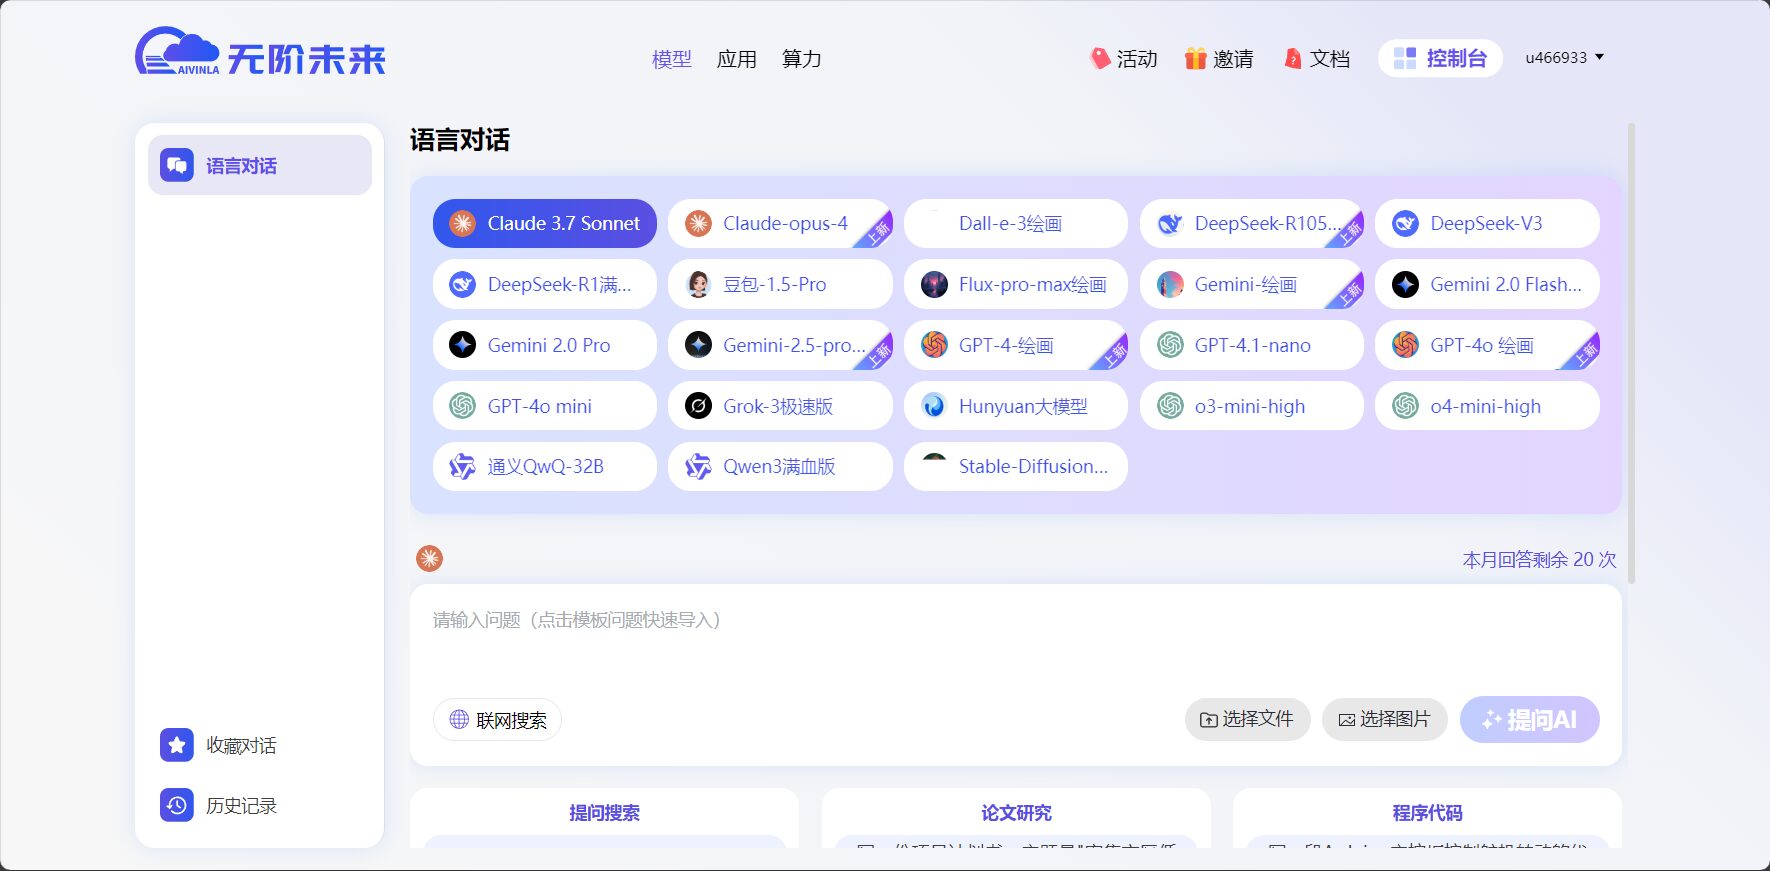Click the 文档 document icon
The image size is (1770, 871).
click(x=1293, y=58)
